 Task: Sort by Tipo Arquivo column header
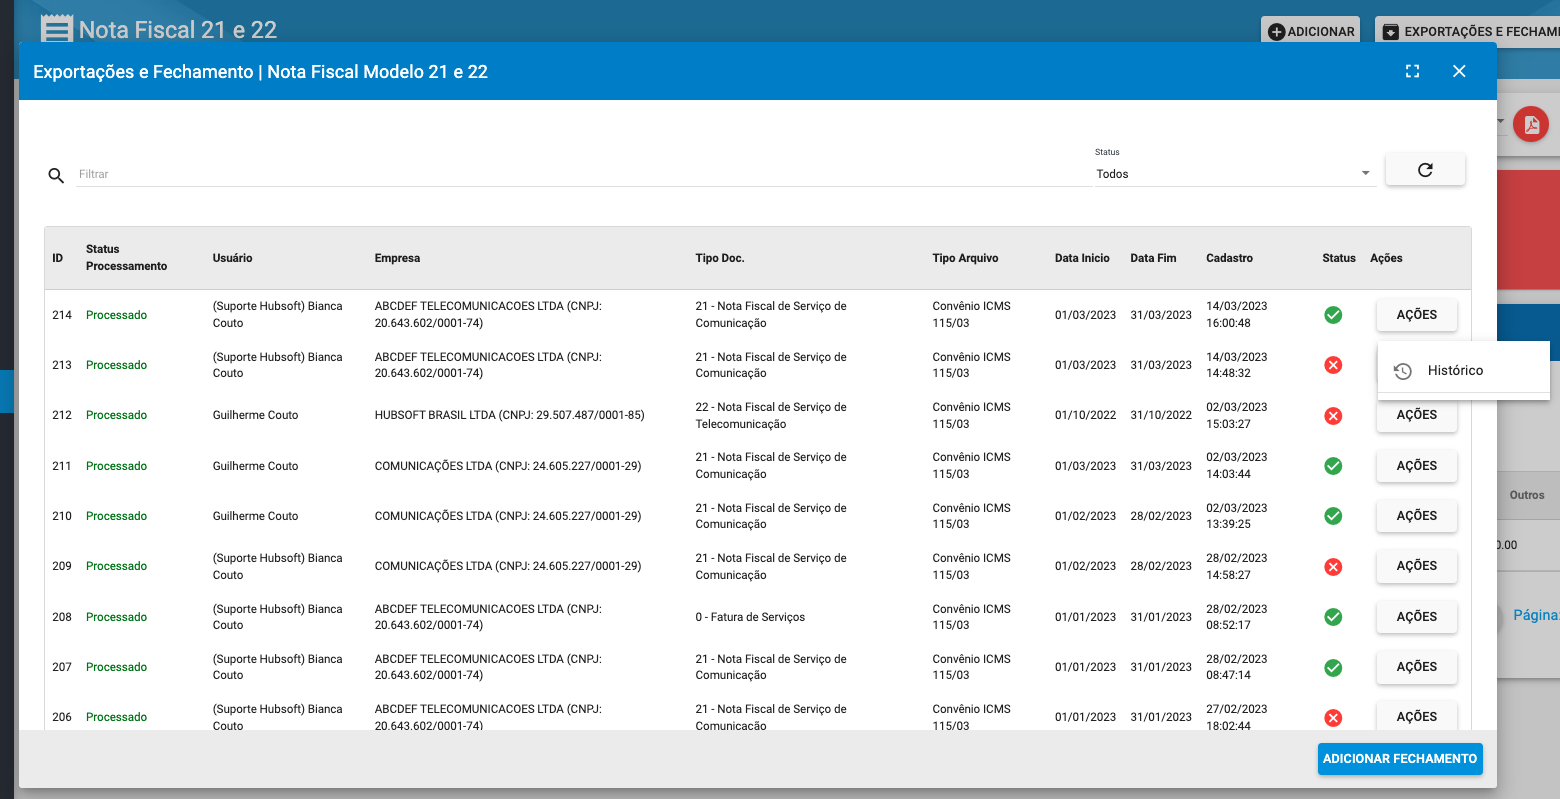point(965,258)
